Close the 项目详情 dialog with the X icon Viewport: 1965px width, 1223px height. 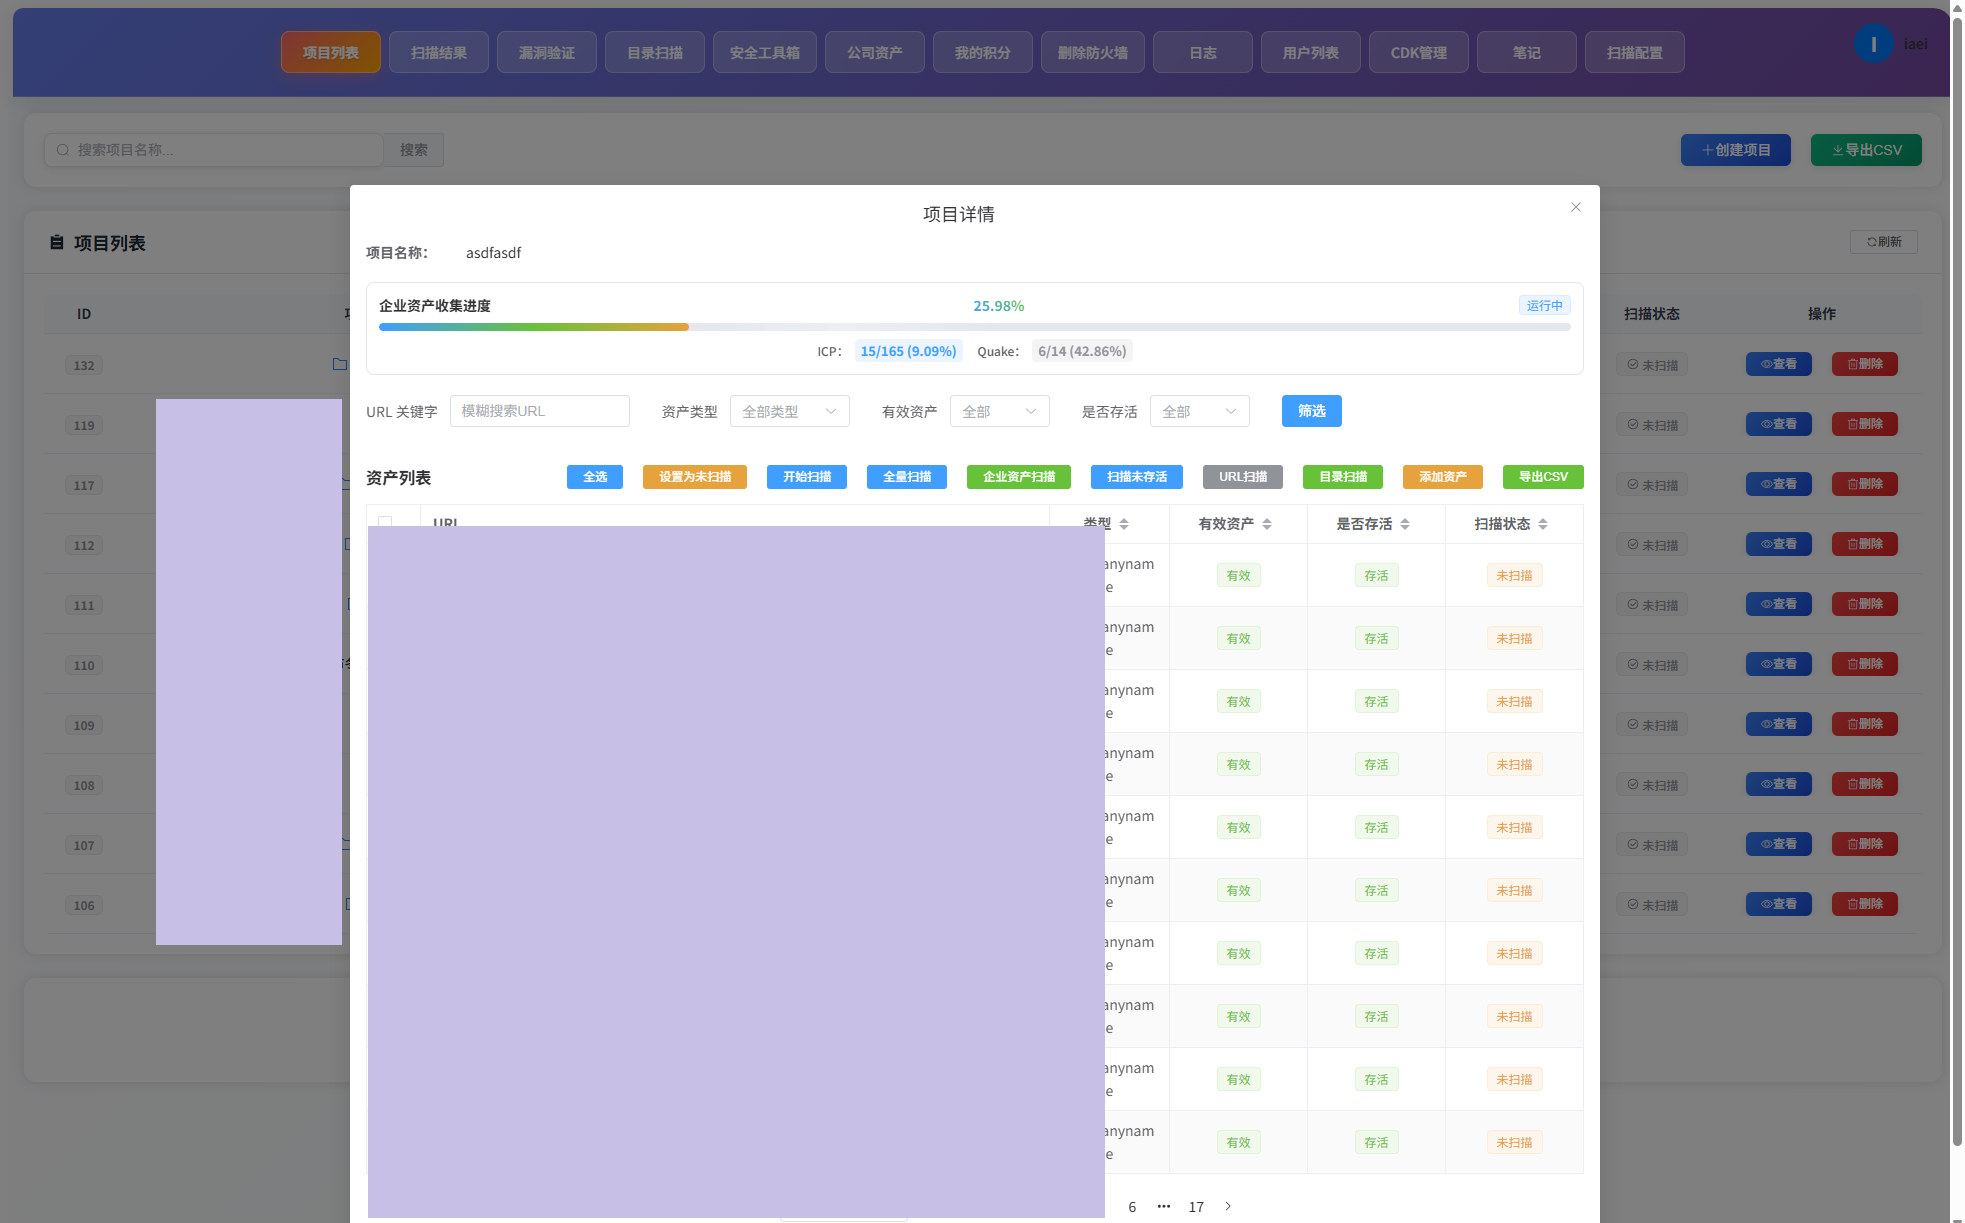coord(1576,207)
